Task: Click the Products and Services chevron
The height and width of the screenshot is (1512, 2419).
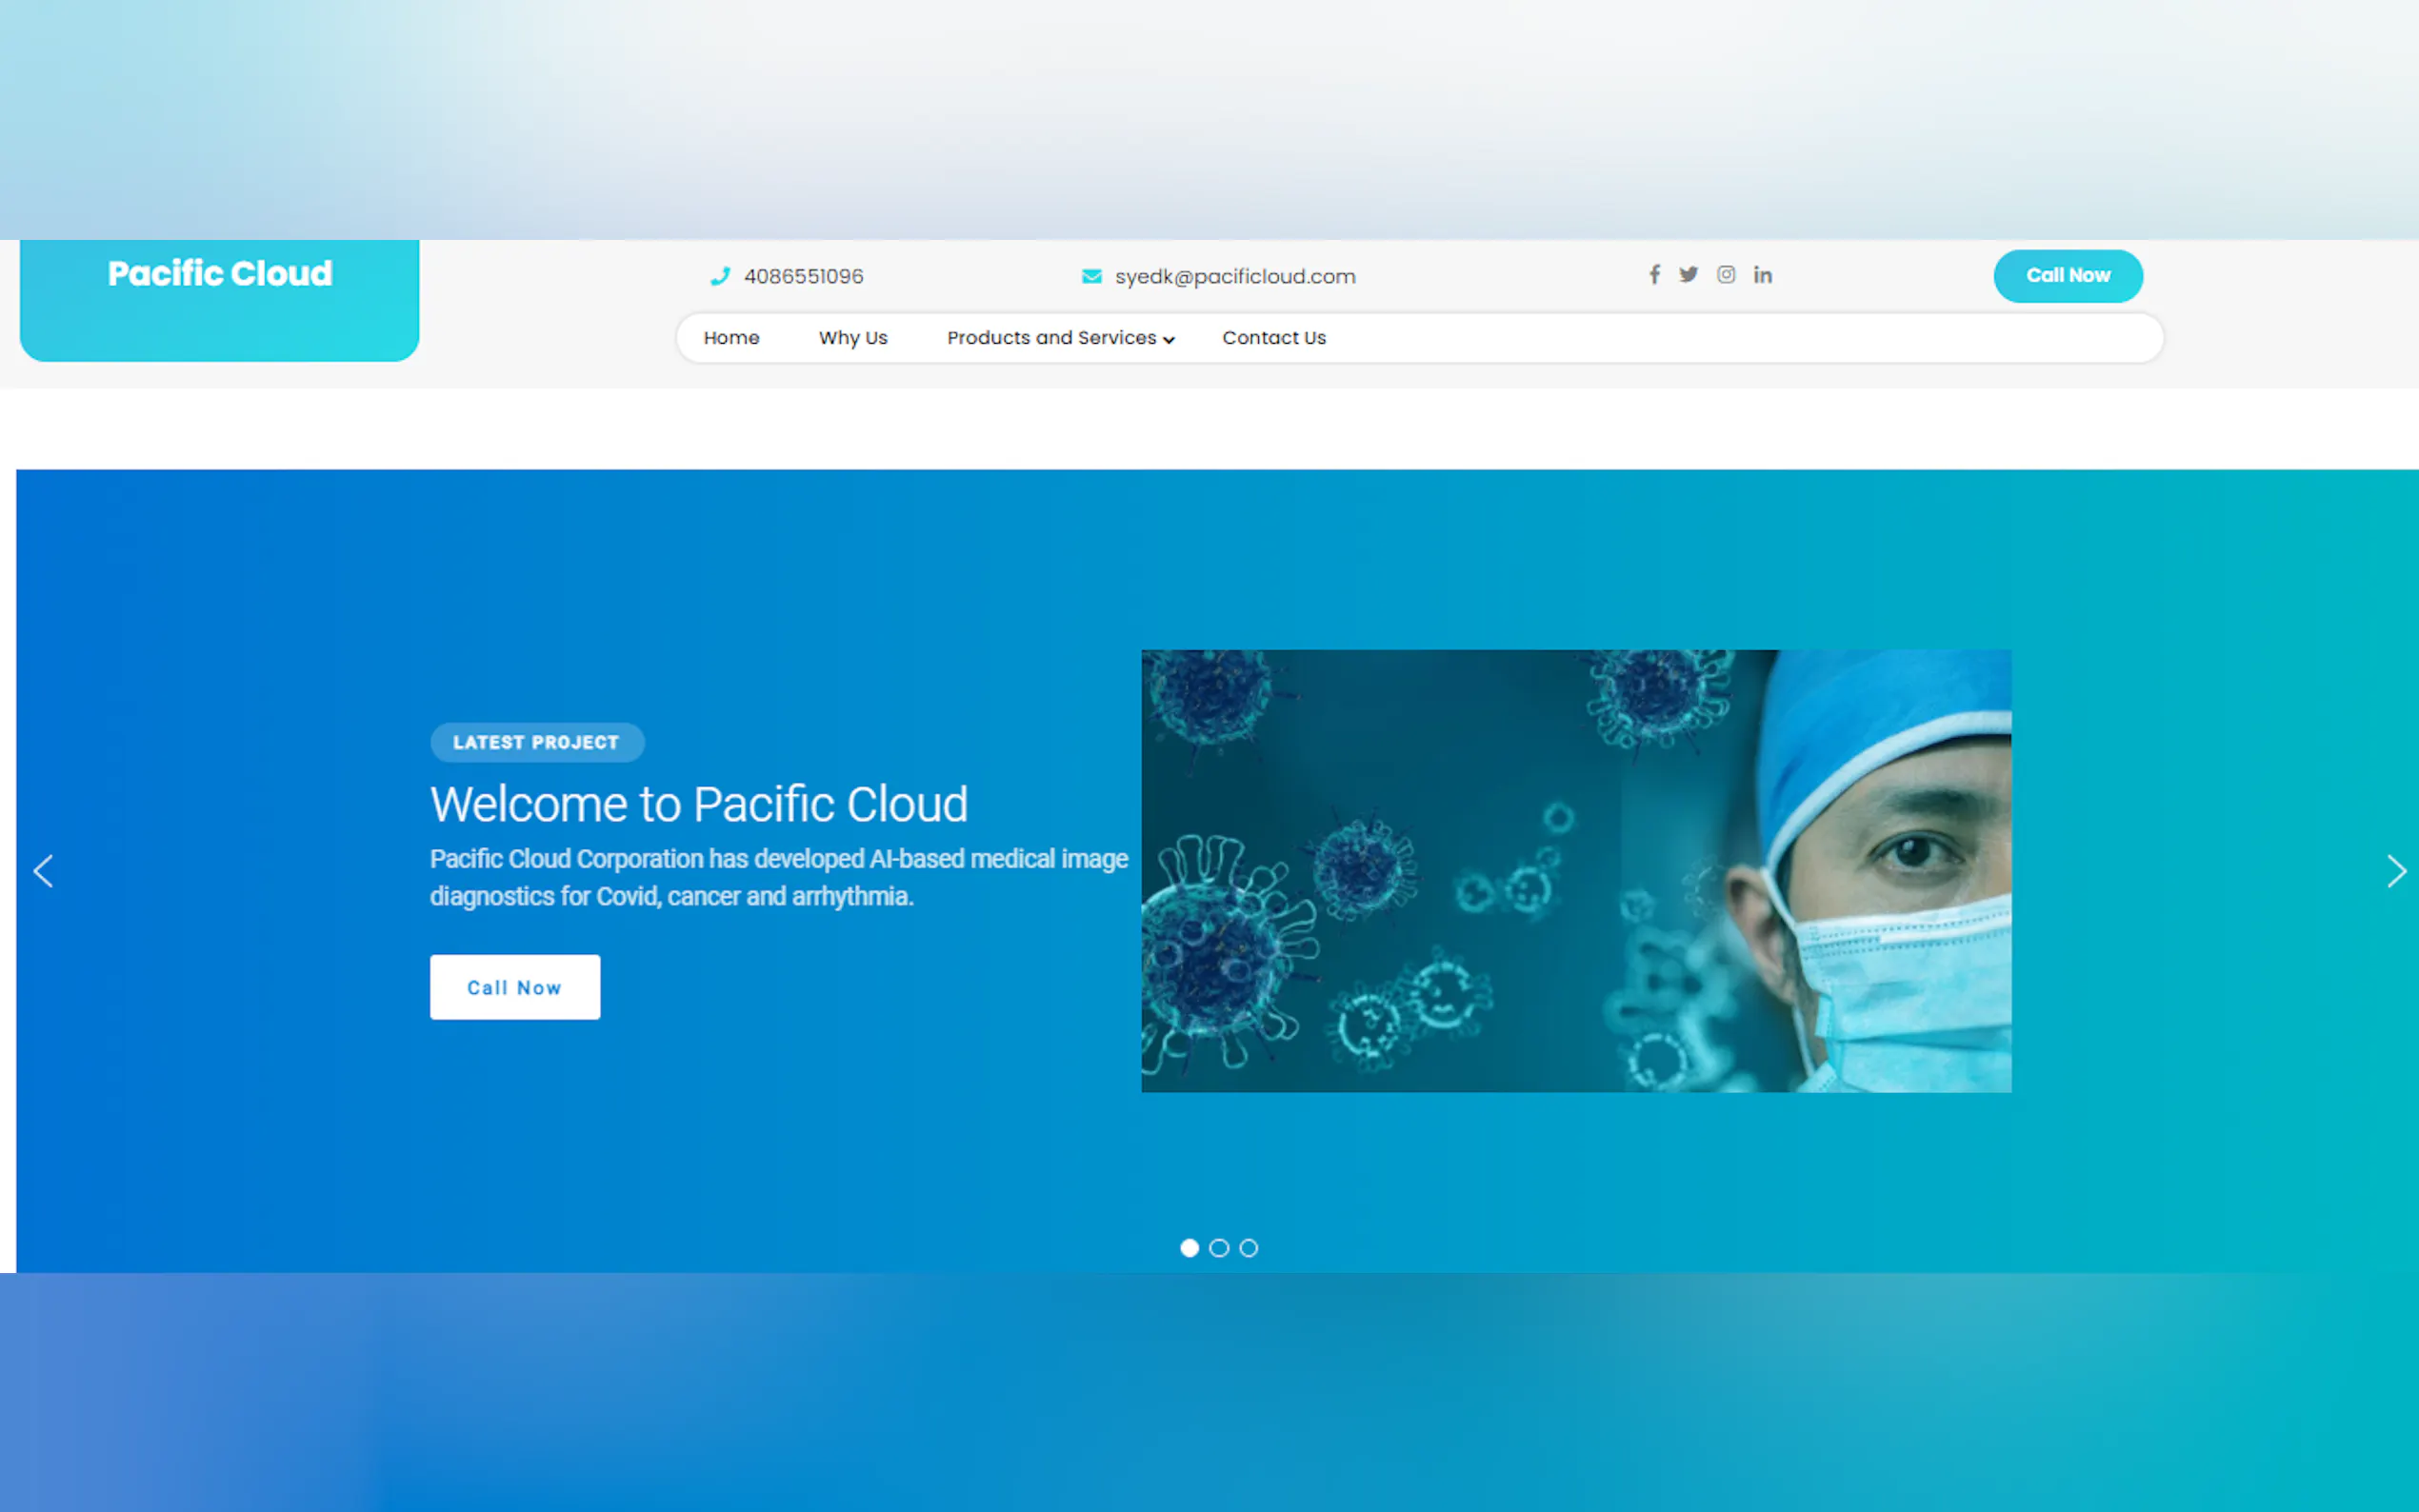Action: 1169,340
